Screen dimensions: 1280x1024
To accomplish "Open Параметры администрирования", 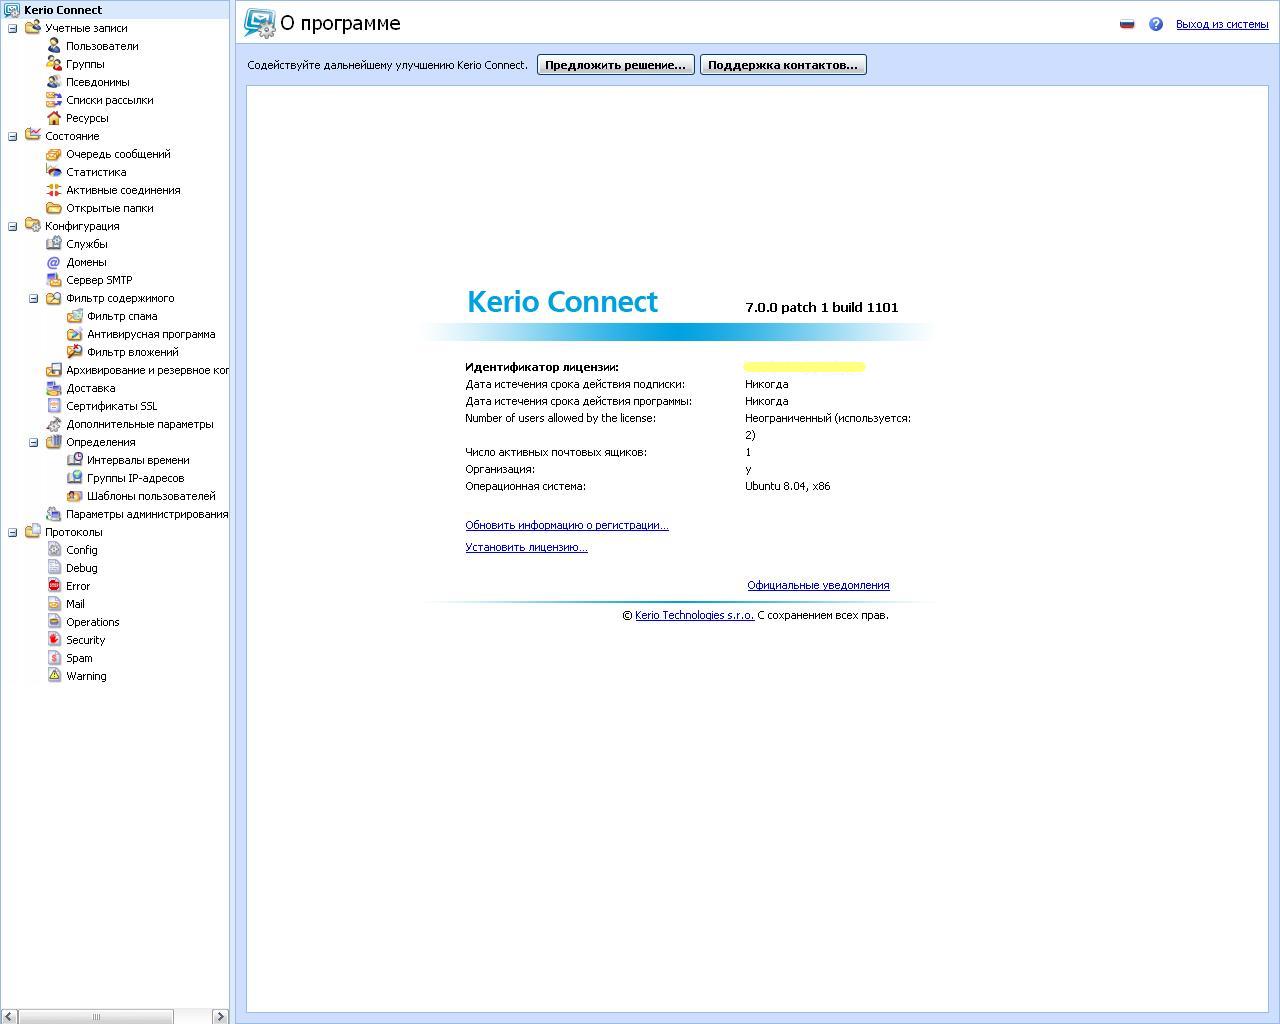I will coord(147,514).
